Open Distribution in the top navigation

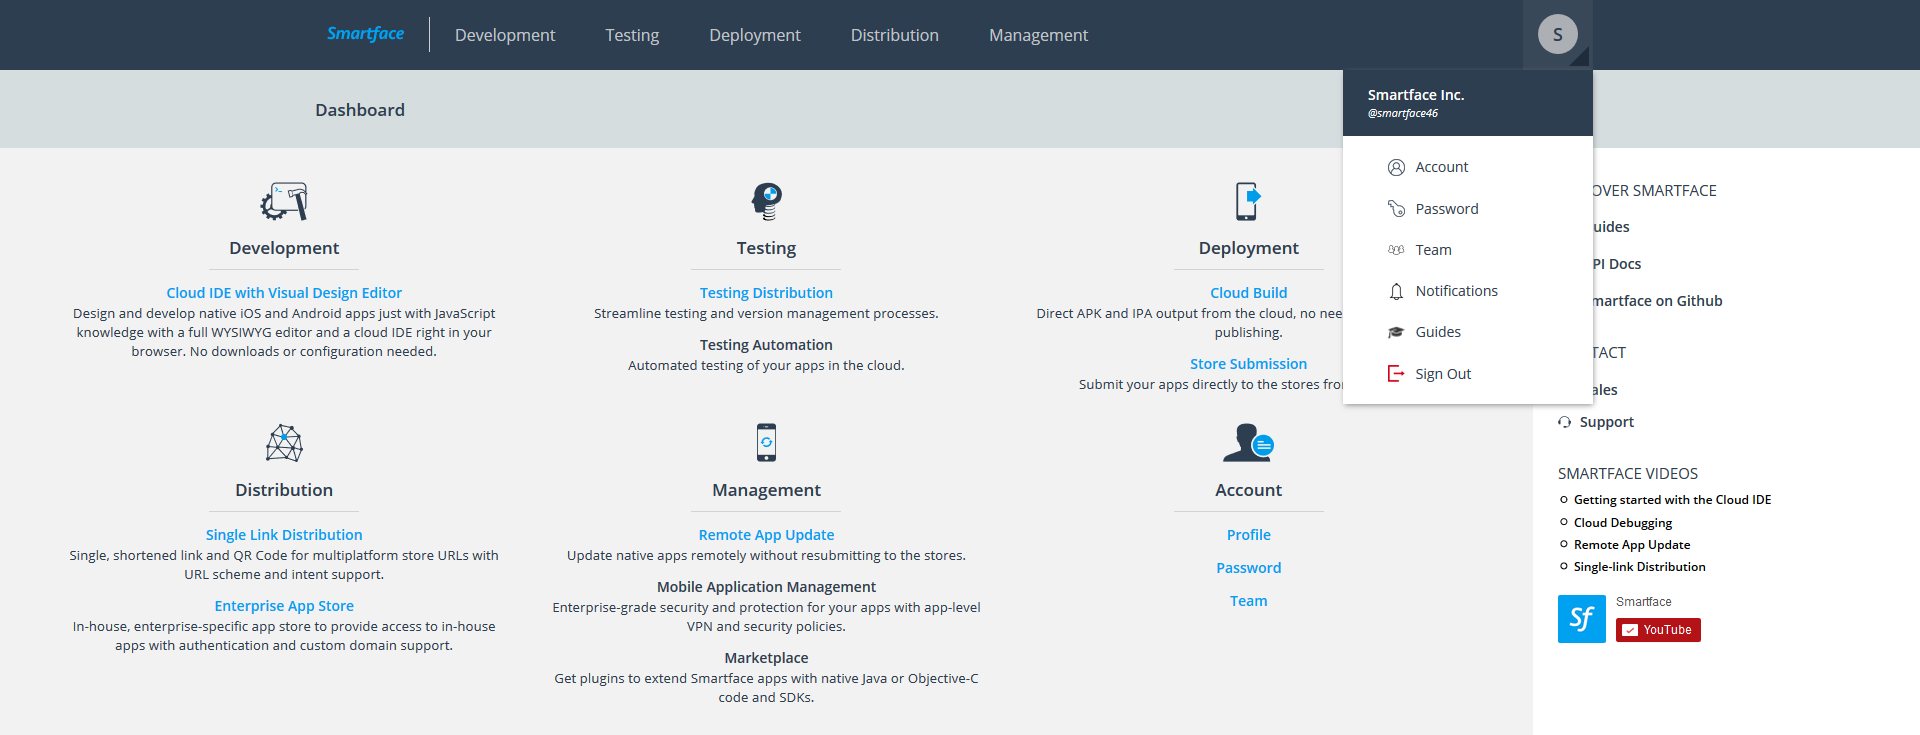(895, 35)
